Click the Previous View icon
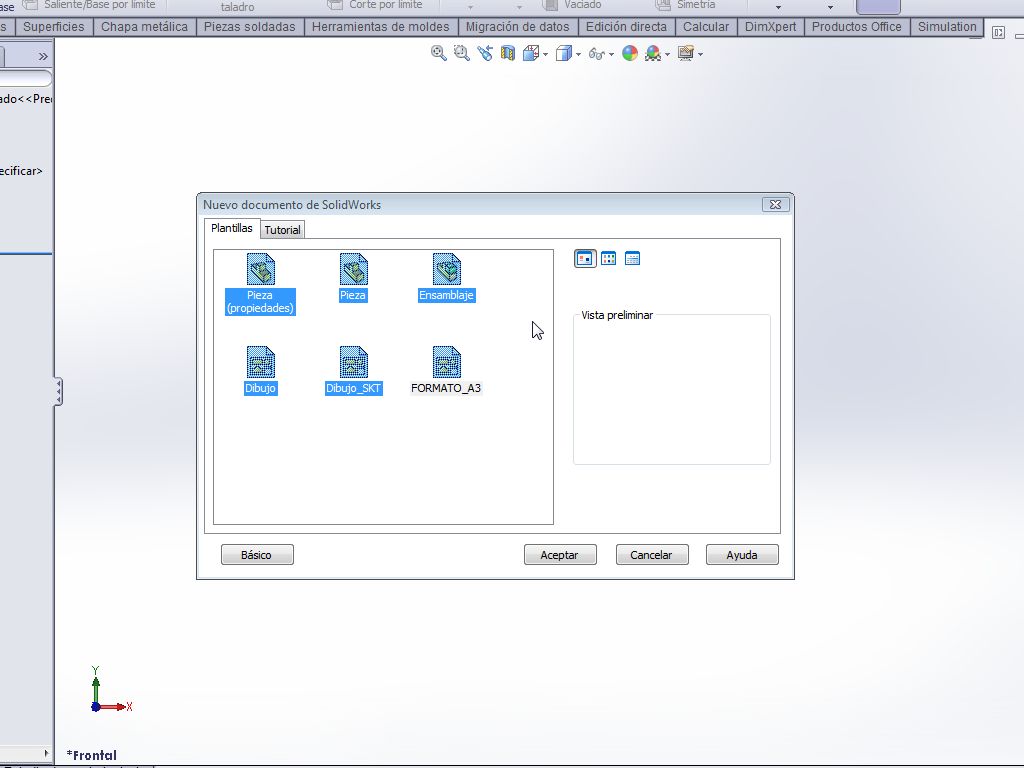Image resolution: width=1024 pixels, height=768 pixels. point(485,54)
